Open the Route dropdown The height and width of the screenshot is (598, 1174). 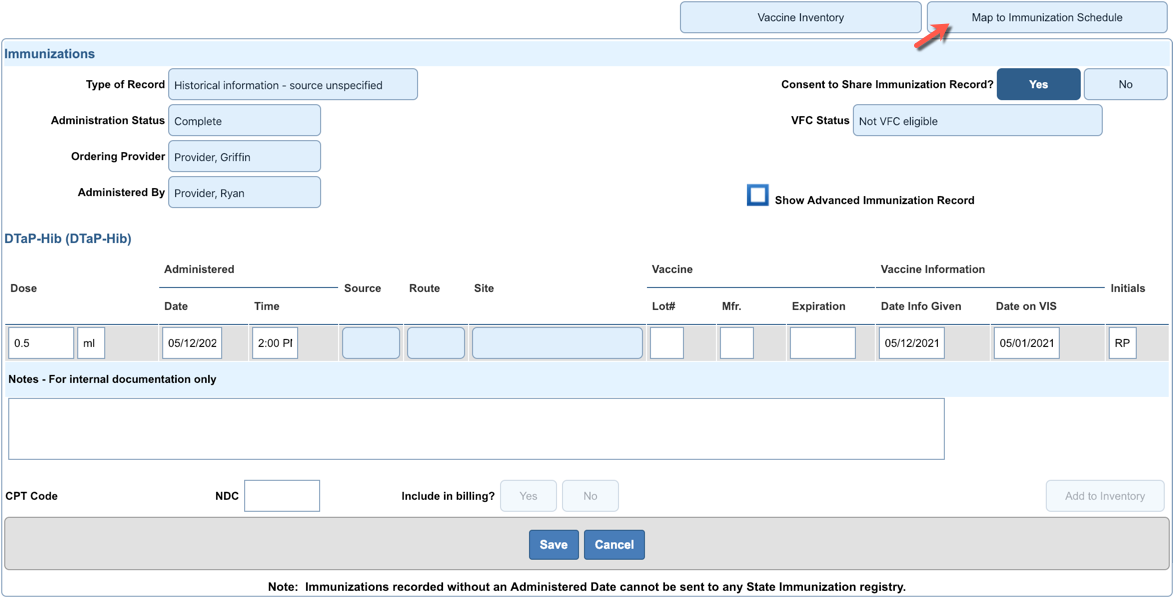click(436, 343)
